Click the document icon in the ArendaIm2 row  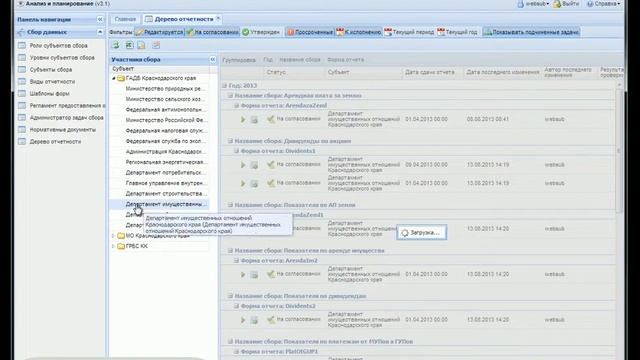(254, 275)
